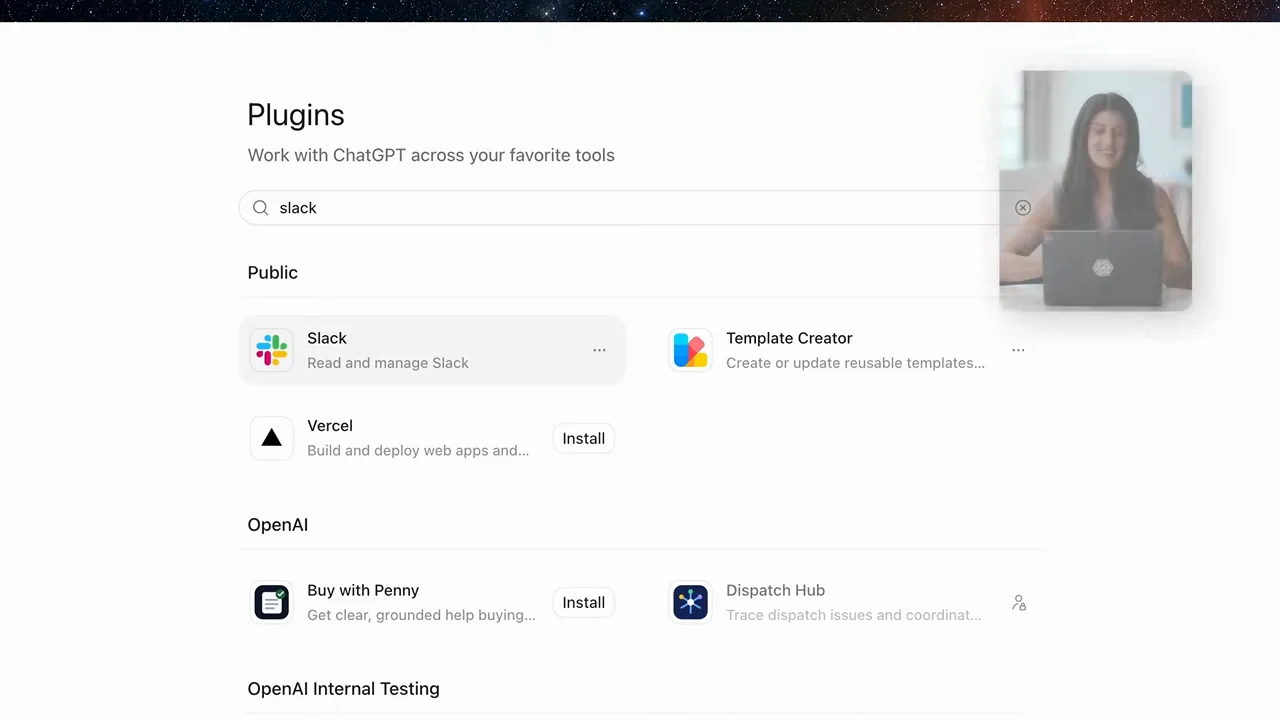
Task: Click the Plugins page heading
Action: [296, 115]
